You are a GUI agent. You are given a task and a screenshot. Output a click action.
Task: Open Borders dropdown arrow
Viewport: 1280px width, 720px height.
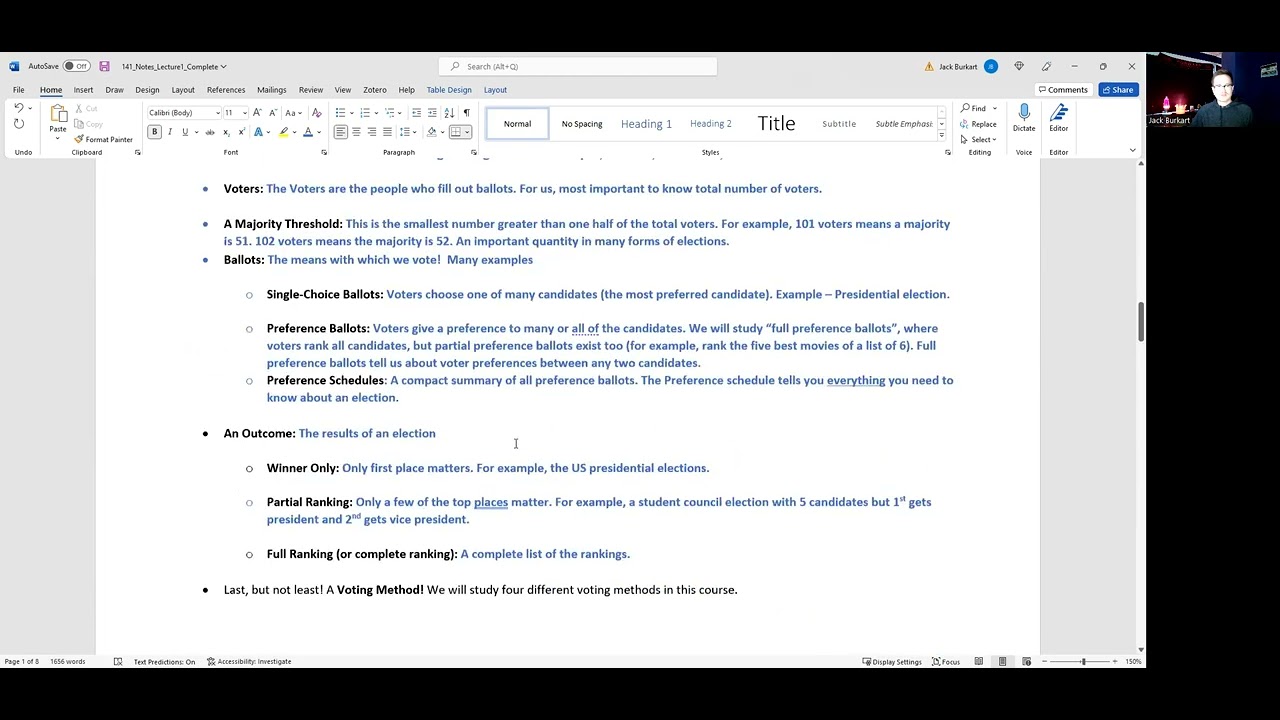point(466,132)
